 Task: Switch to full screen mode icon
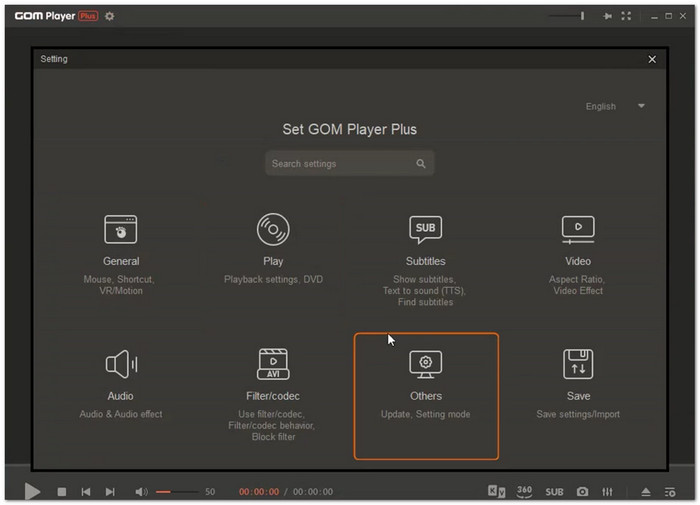point(626,16)
